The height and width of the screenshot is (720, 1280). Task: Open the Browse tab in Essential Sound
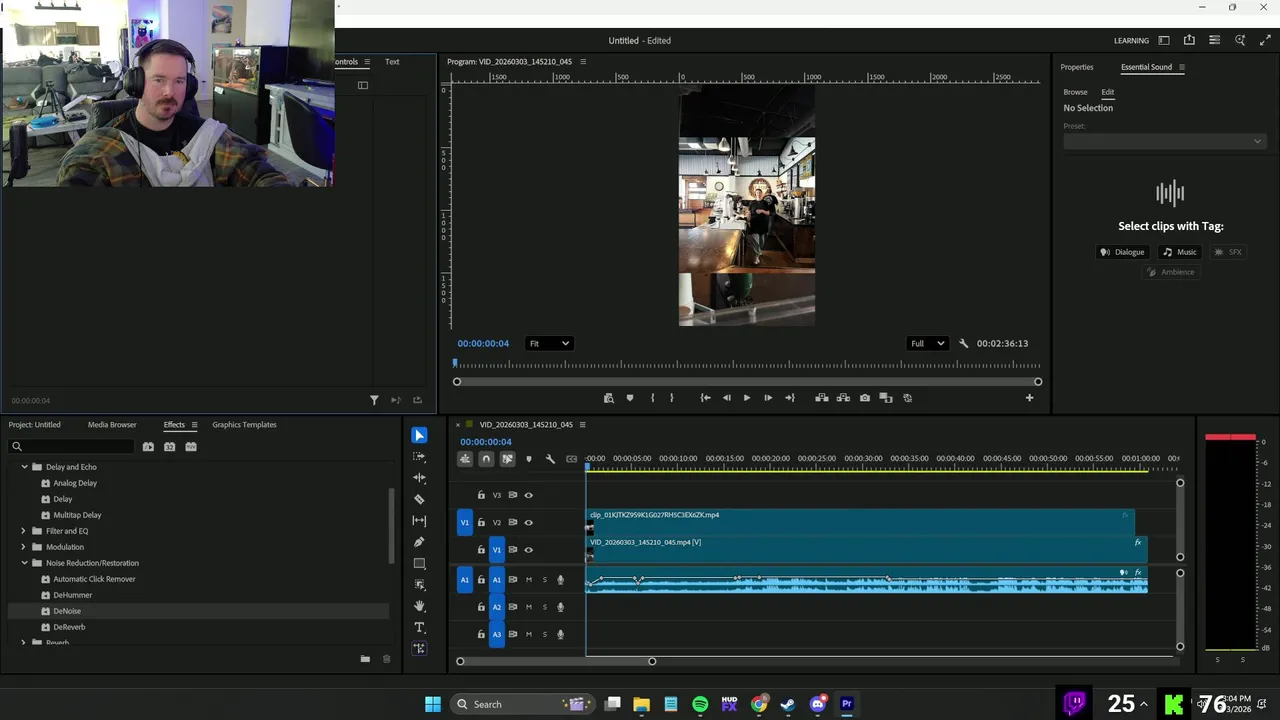pyautogui.click(x=1075, y=92)
